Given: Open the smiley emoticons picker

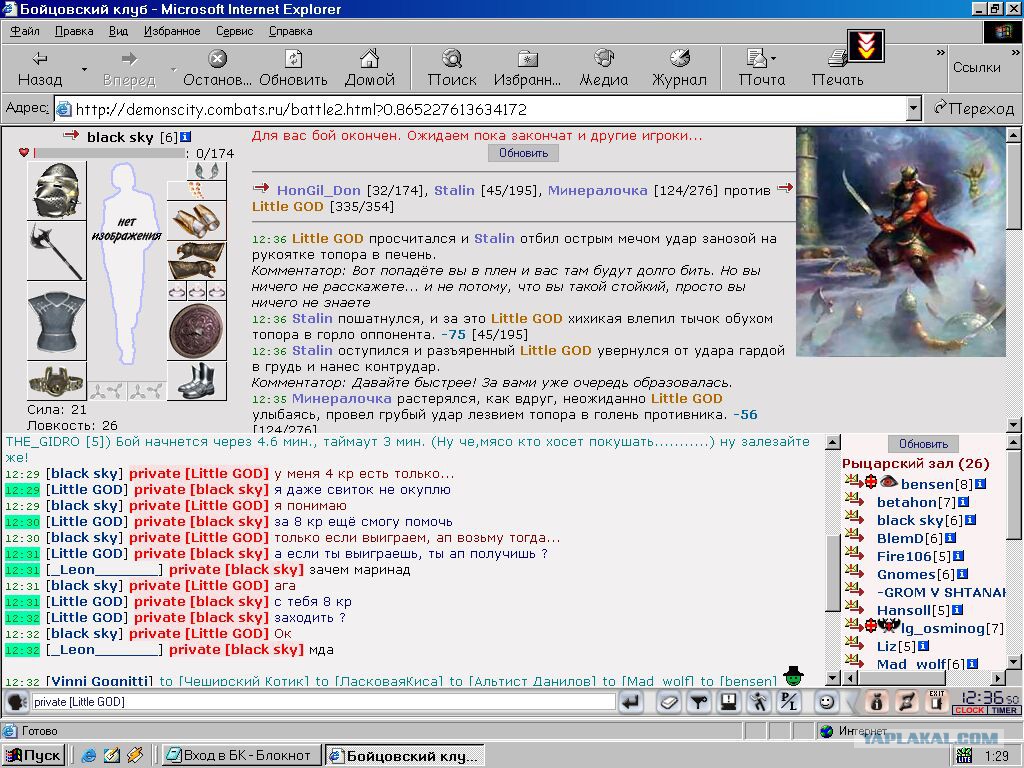Looking at the screenshot, I should (x=826, y=702).
